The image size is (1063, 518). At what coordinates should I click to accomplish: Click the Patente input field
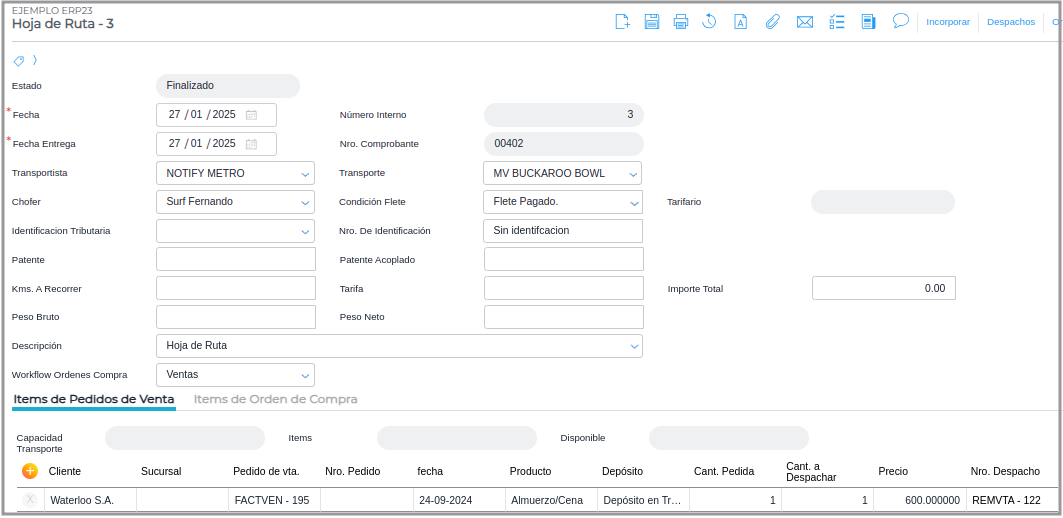coord(236,260)
